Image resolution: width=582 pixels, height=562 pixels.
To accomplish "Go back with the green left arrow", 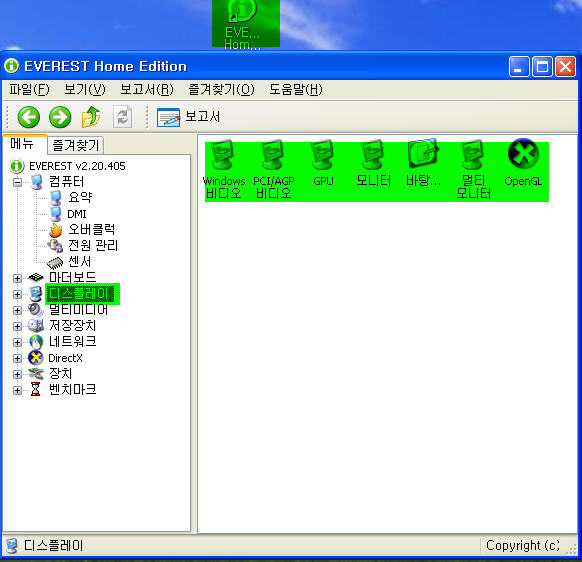I will [x=29, y=117].
